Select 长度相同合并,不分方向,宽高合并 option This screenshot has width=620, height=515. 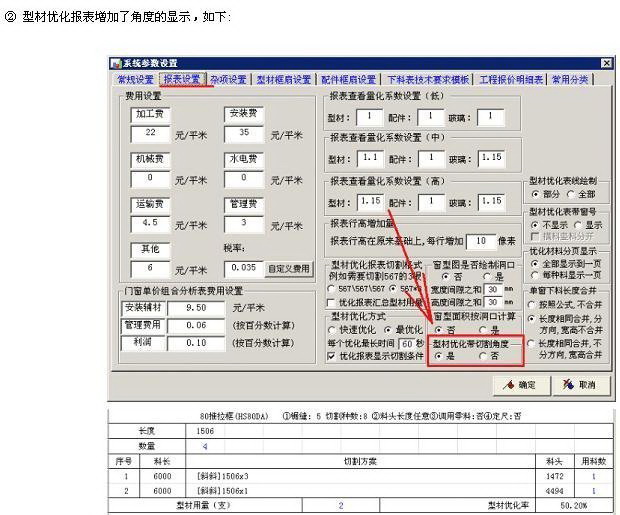coord(532,344)
